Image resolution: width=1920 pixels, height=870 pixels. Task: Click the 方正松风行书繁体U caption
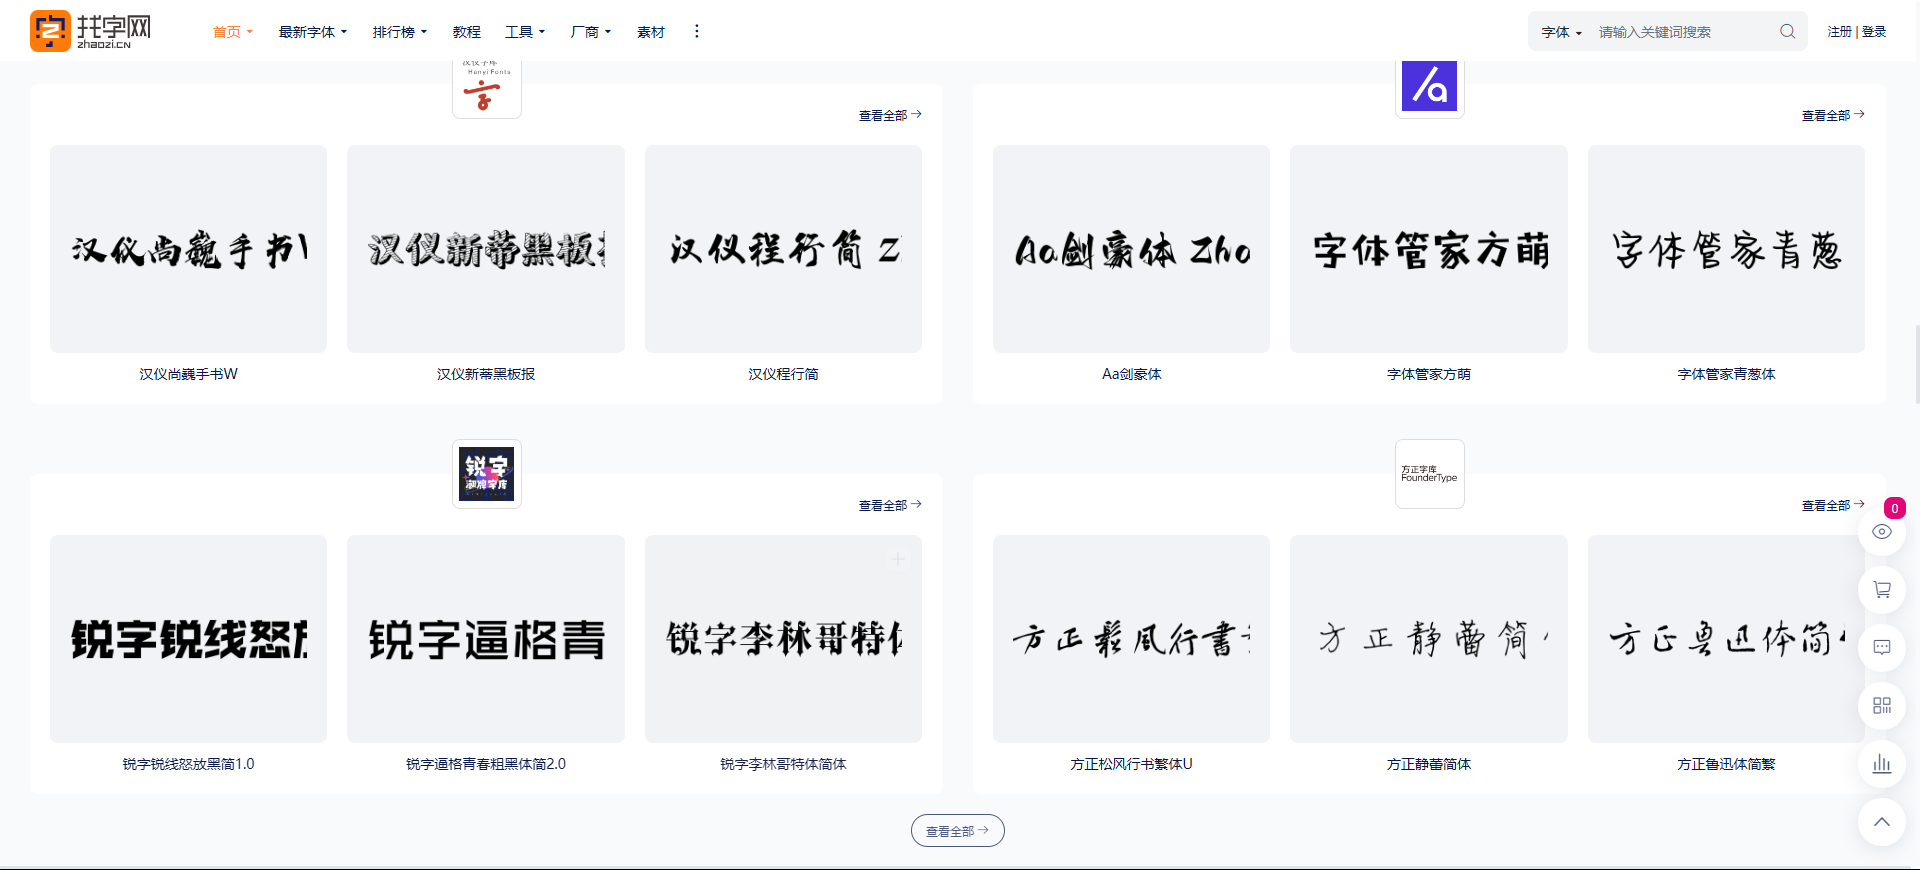[1132, 764]
